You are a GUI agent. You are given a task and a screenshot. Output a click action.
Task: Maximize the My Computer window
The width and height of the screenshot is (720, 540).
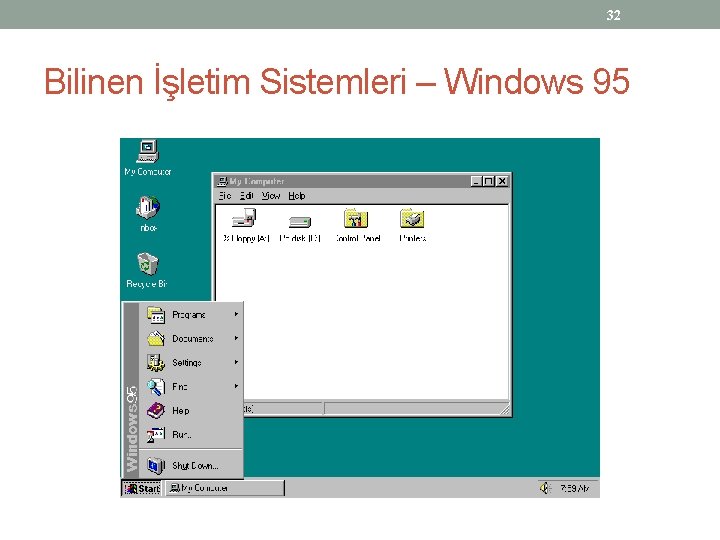[x=489, y=181]
